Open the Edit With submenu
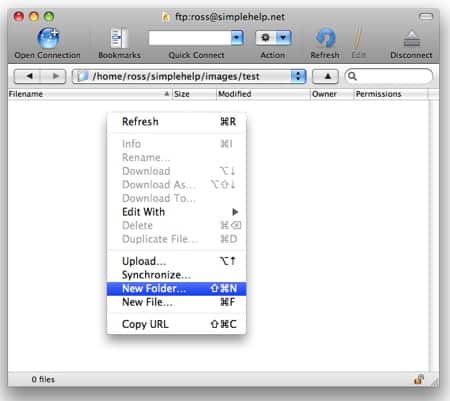Image resolution: width=450 pixels, height=401 pixels. [177, 212]
